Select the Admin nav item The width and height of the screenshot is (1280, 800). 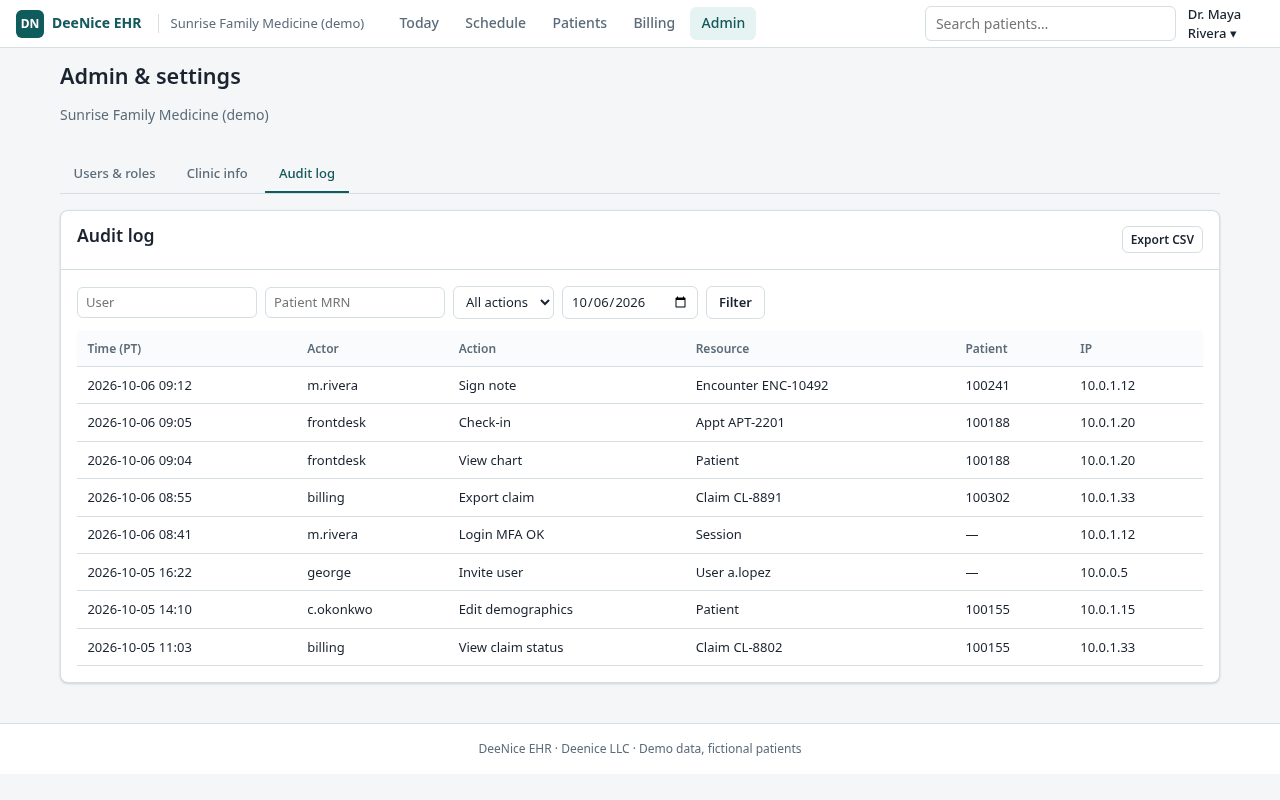pos(723,24)
